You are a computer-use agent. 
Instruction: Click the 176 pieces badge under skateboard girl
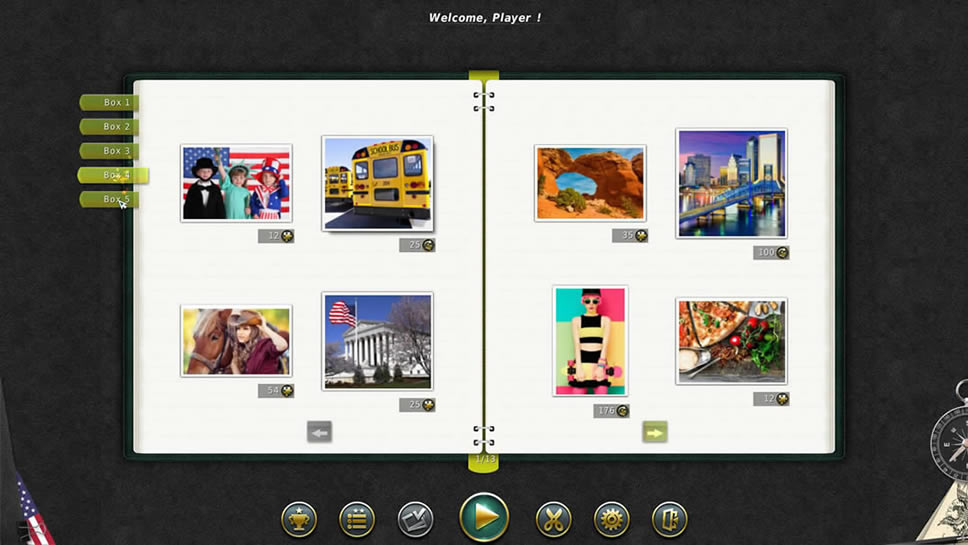(612, 410)
